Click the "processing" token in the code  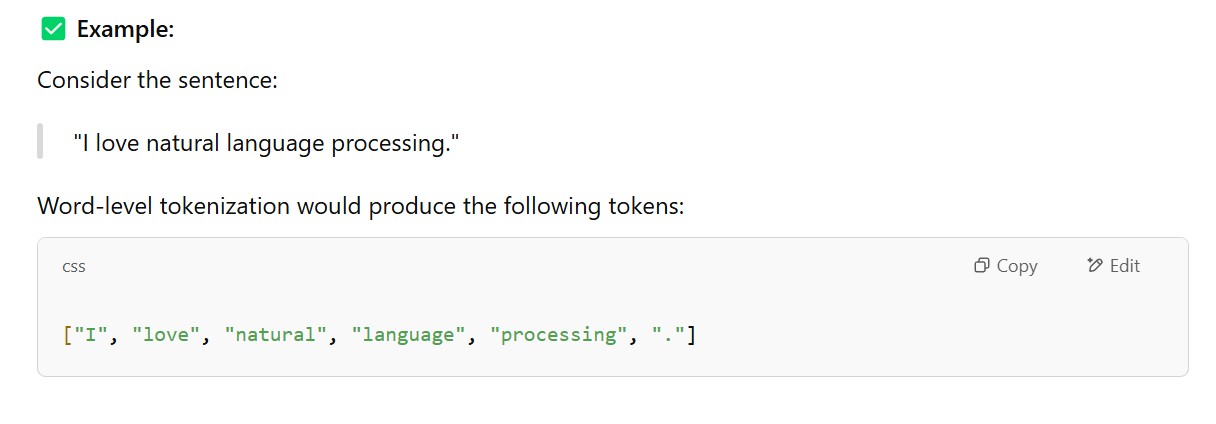[x=558, y=334]
